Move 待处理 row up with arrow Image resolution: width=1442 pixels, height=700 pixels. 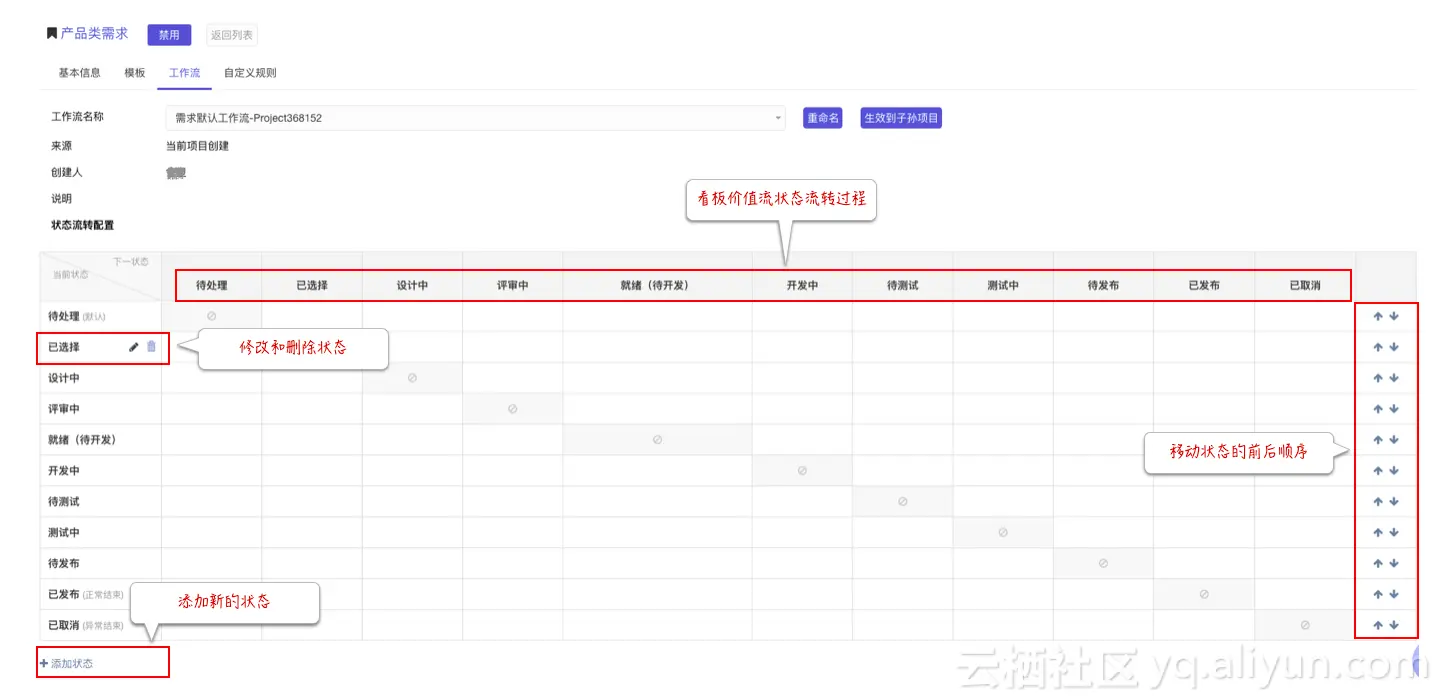[1377, 317]
